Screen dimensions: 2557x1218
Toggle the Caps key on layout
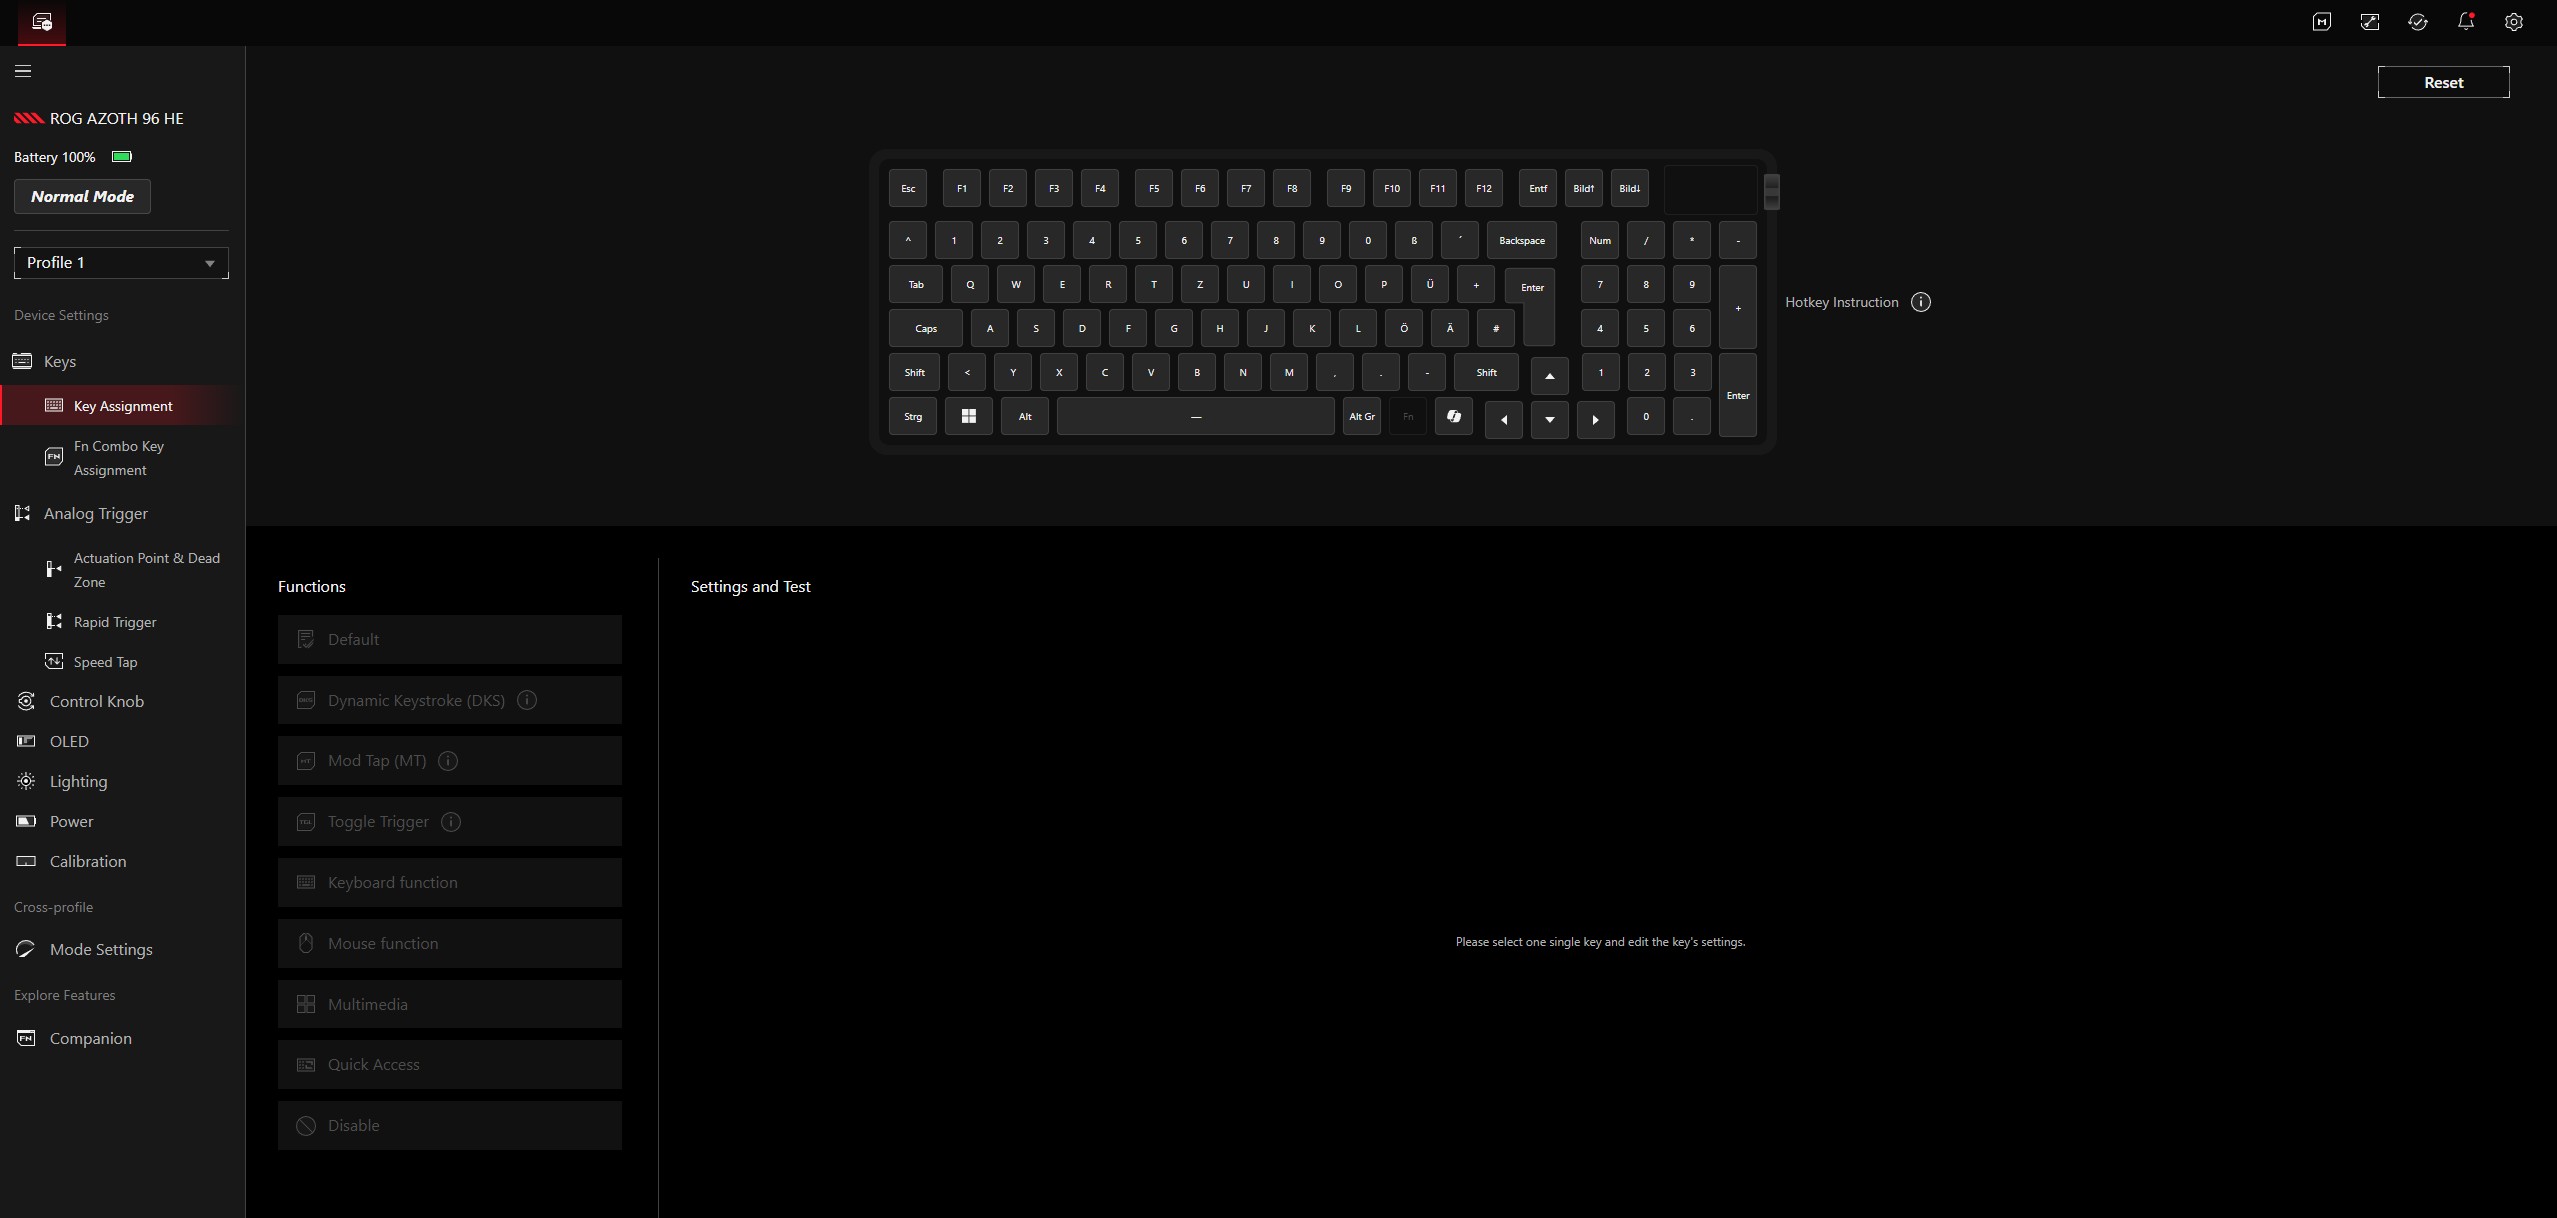(x=925, y=328)
